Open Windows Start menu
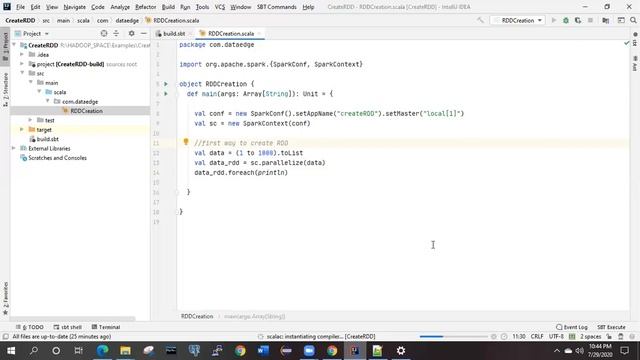 tap(11, 351)
